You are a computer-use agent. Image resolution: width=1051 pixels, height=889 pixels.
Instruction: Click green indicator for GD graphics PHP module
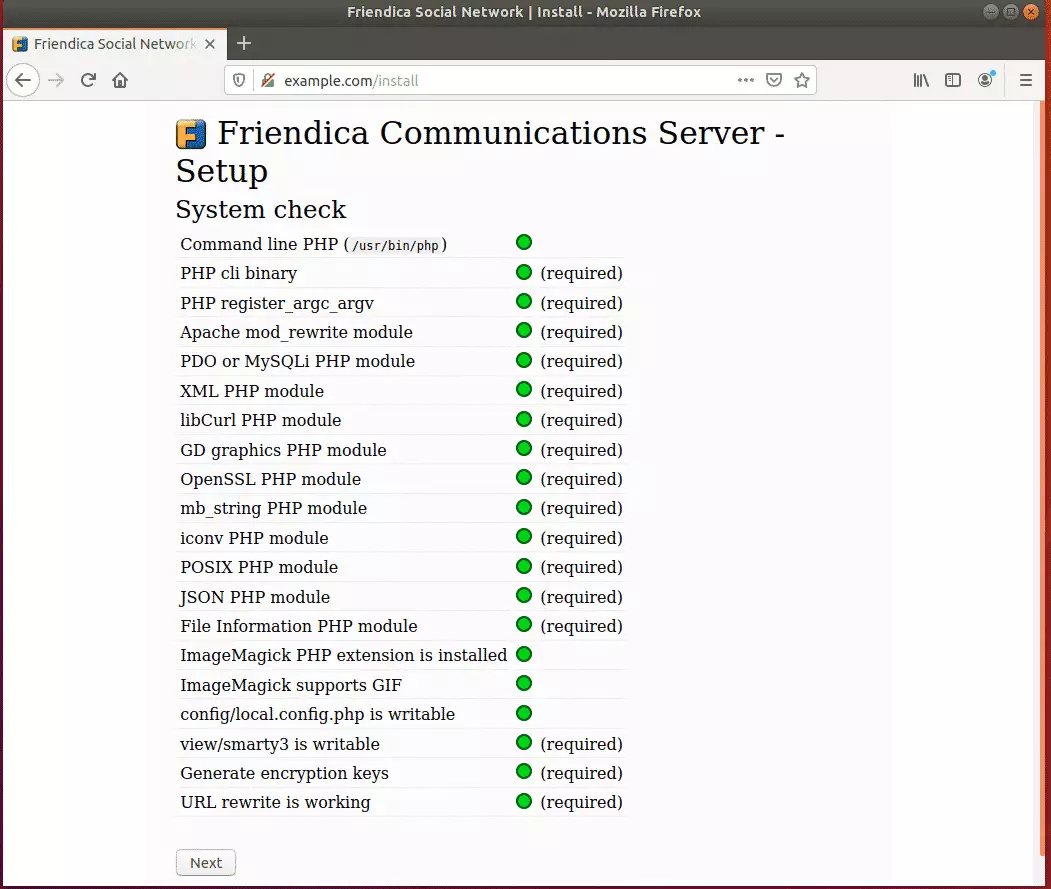[524, 449]
